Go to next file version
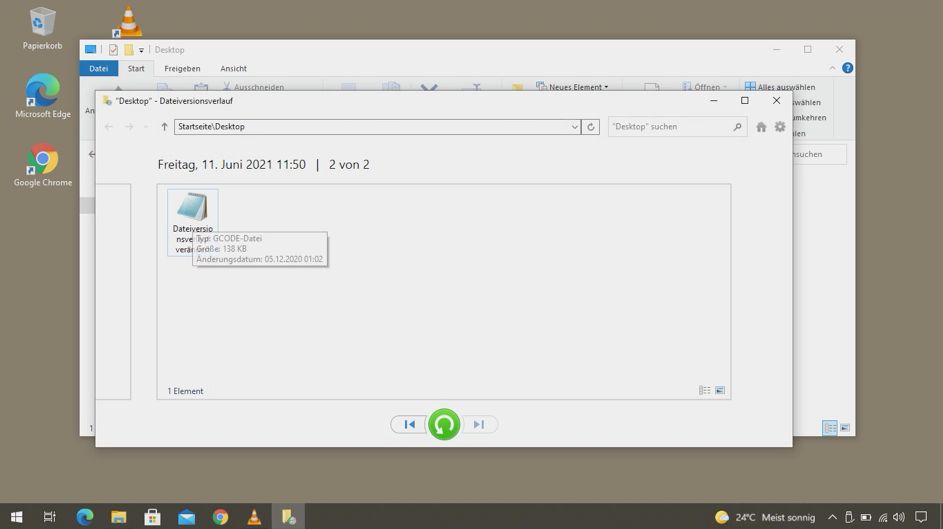Viewport: 943px width, 529px height. tap(479, 424)
